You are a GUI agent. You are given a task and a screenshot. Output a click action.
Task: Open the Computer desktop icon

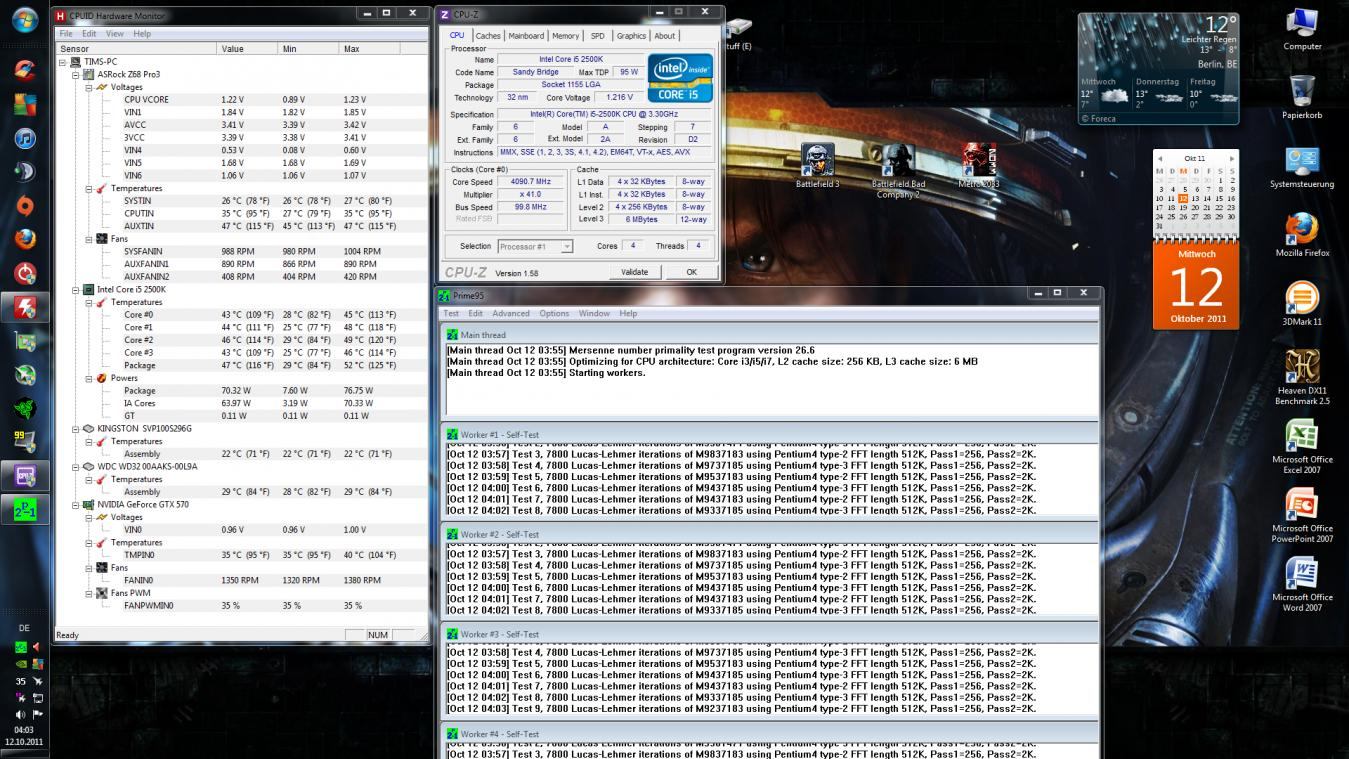1302,28
